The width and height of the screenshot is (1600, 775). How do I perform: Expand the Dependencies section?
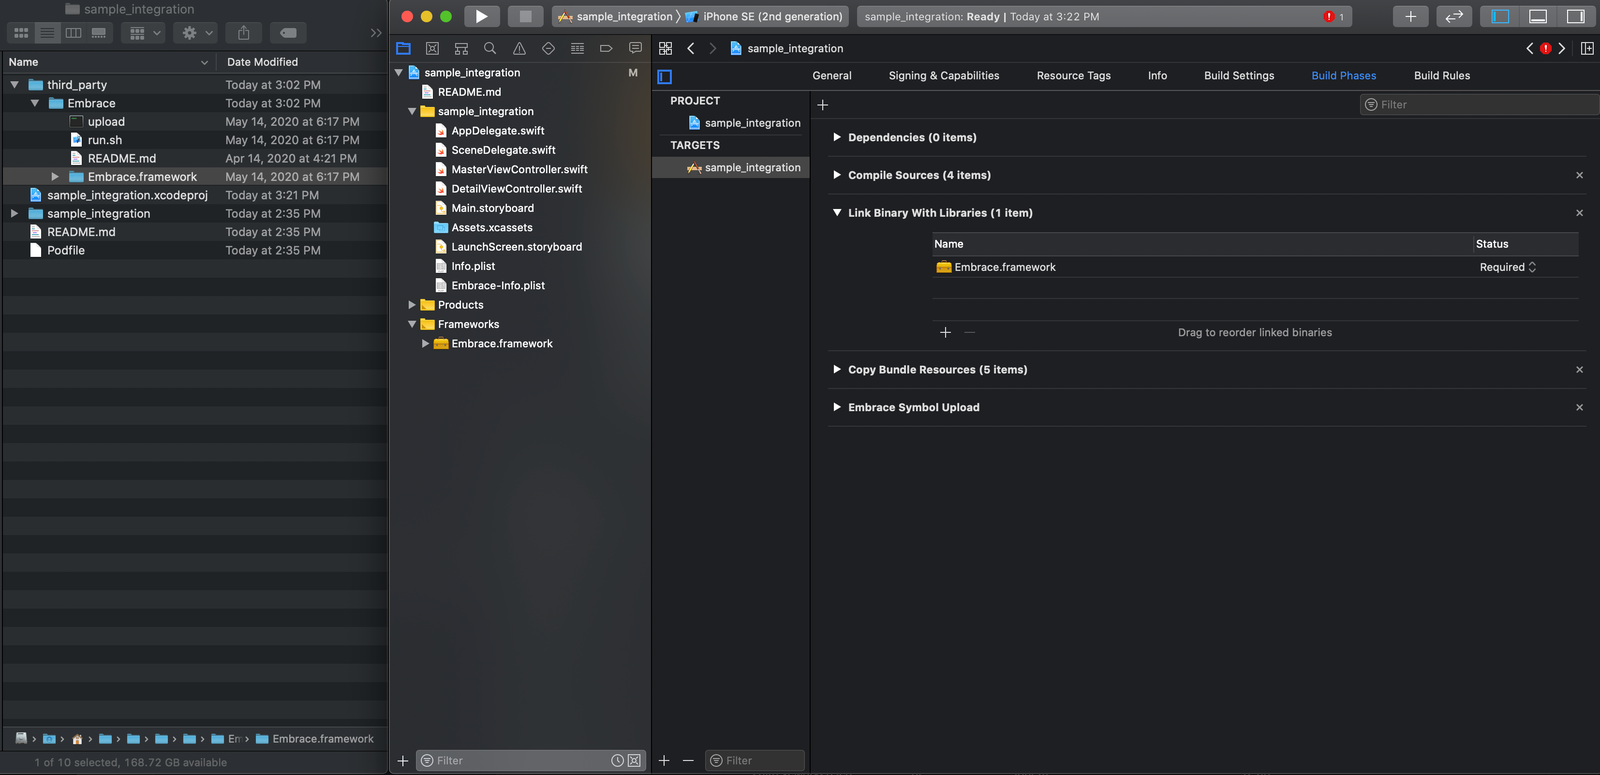pos(837,137)
